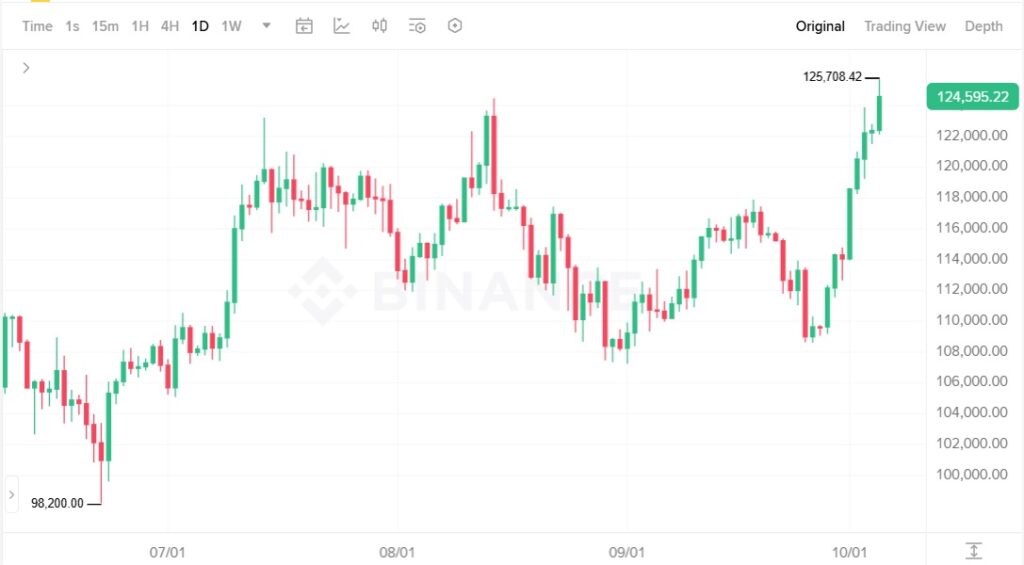1024x565 pixels.
Task: Open the chart display settings icon
Action: coord(417,26)
